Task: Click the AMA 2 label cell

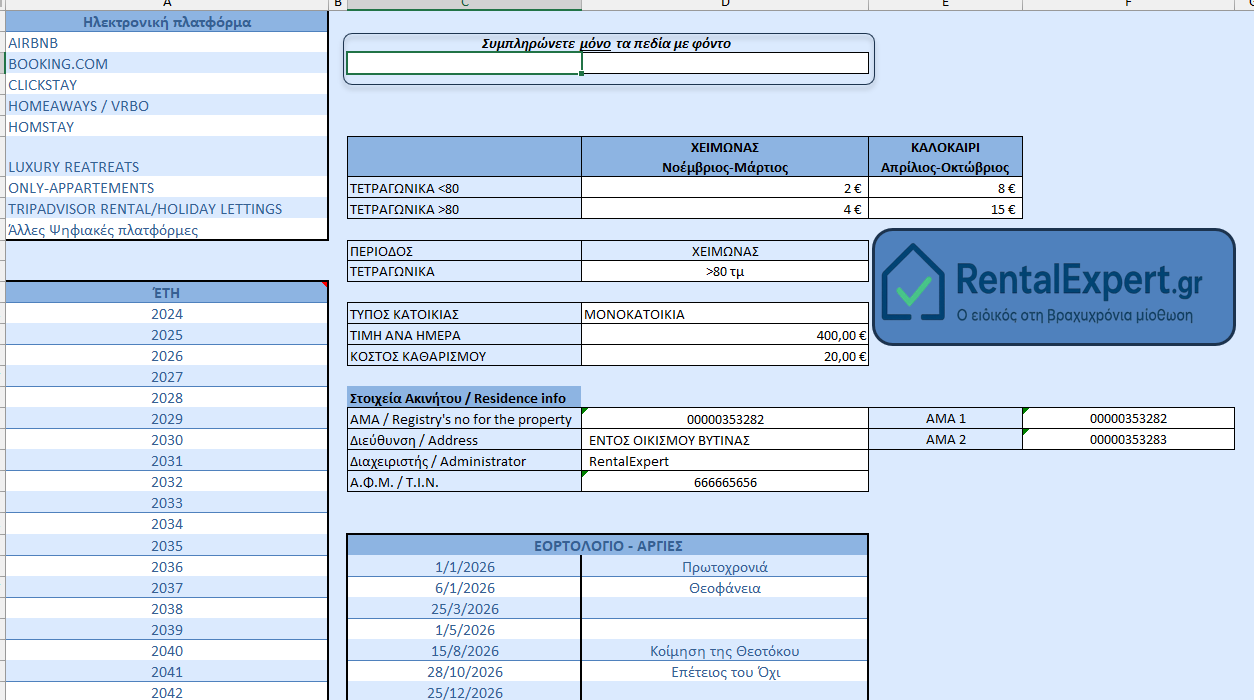Action: [945, 439]
